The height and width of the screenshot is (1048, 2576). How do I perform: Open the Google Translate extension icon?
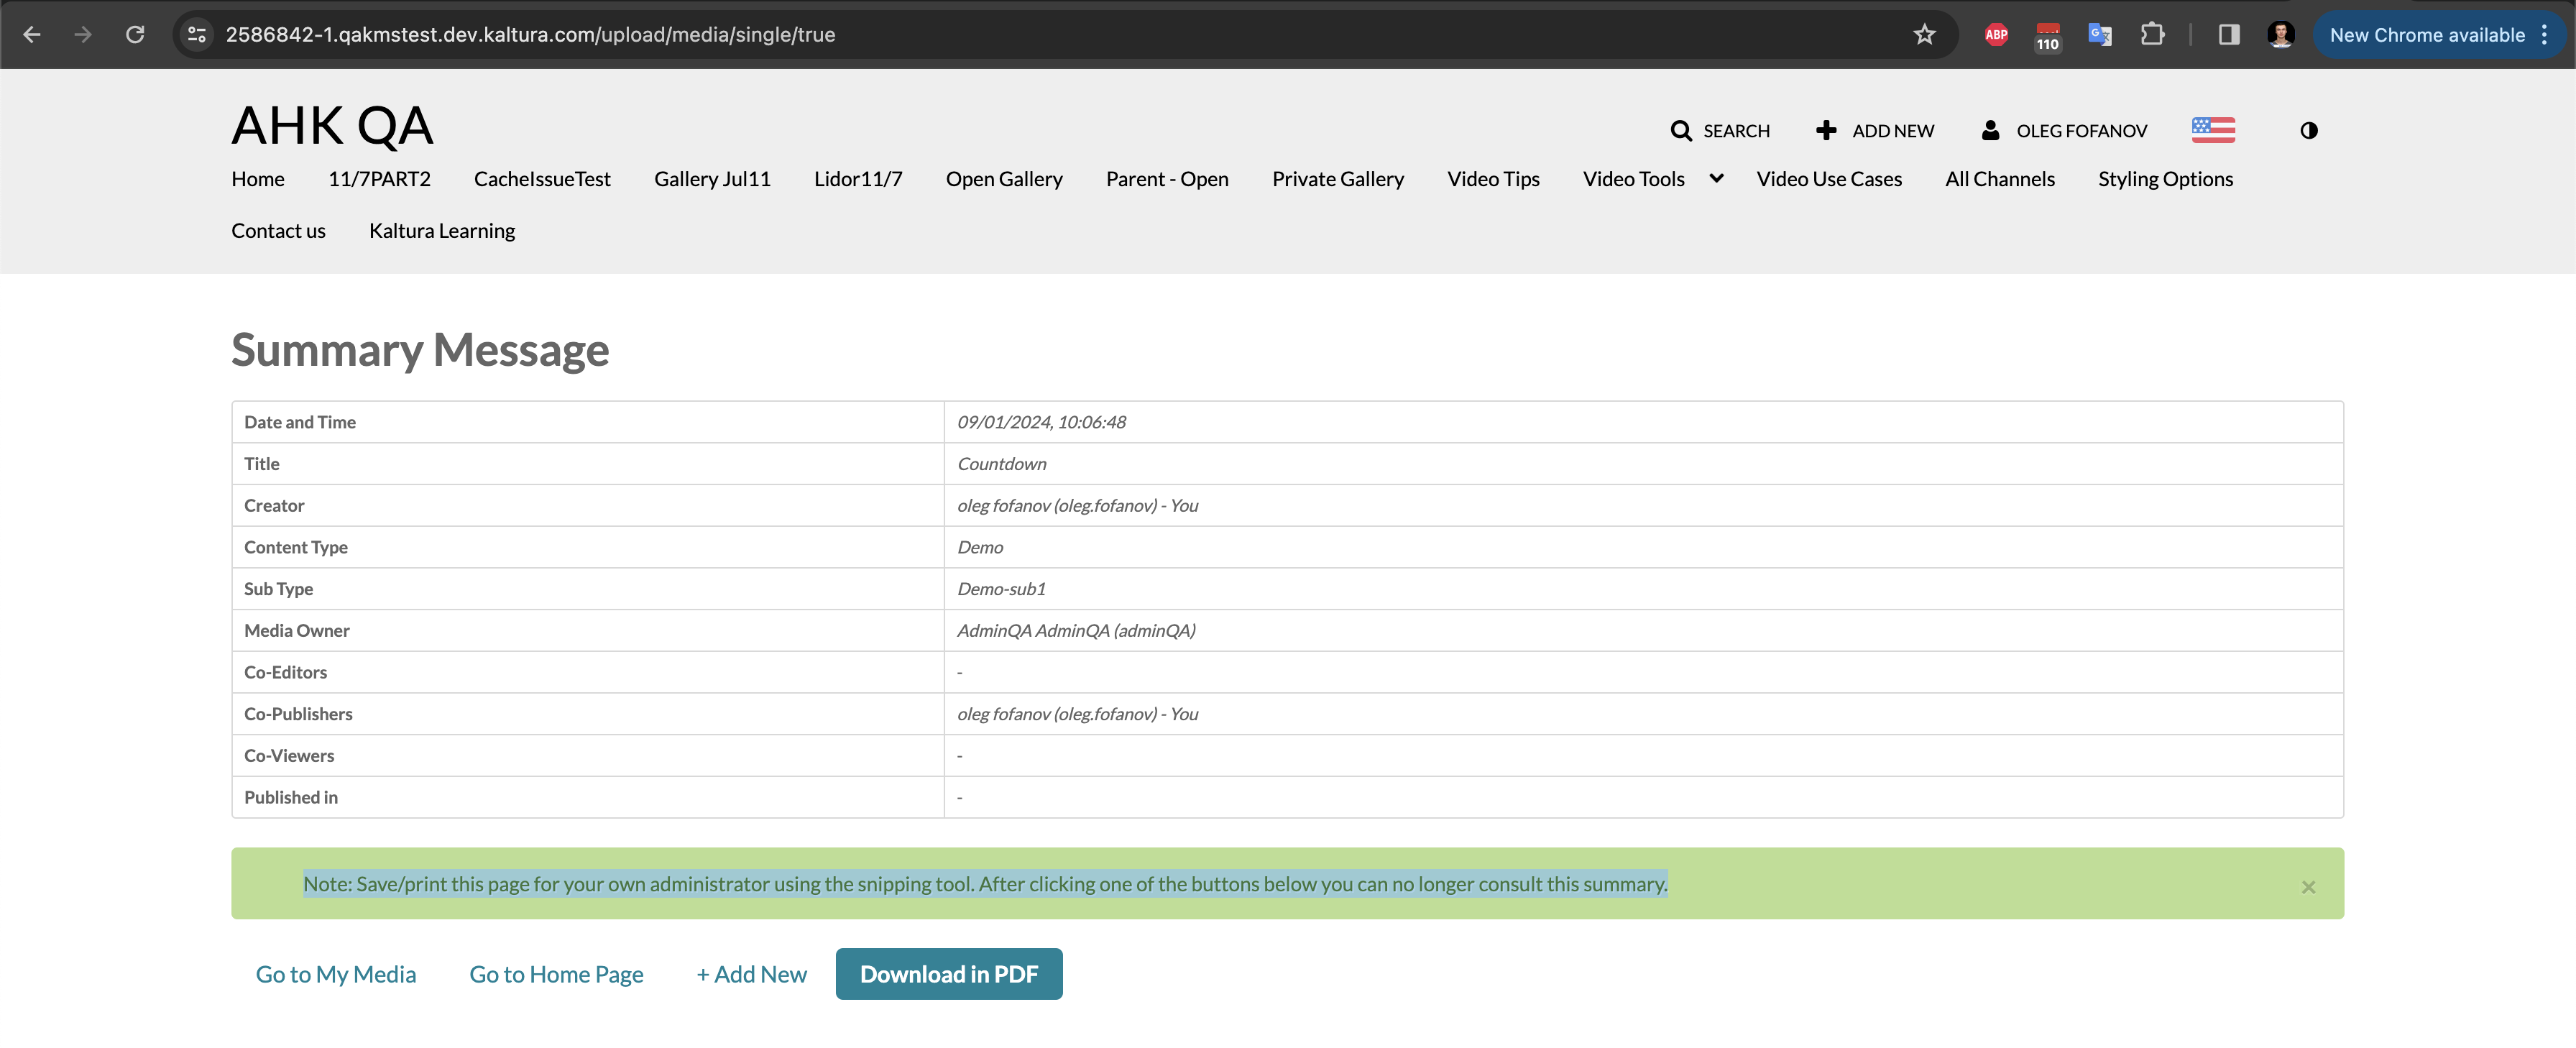point(2100,35)
